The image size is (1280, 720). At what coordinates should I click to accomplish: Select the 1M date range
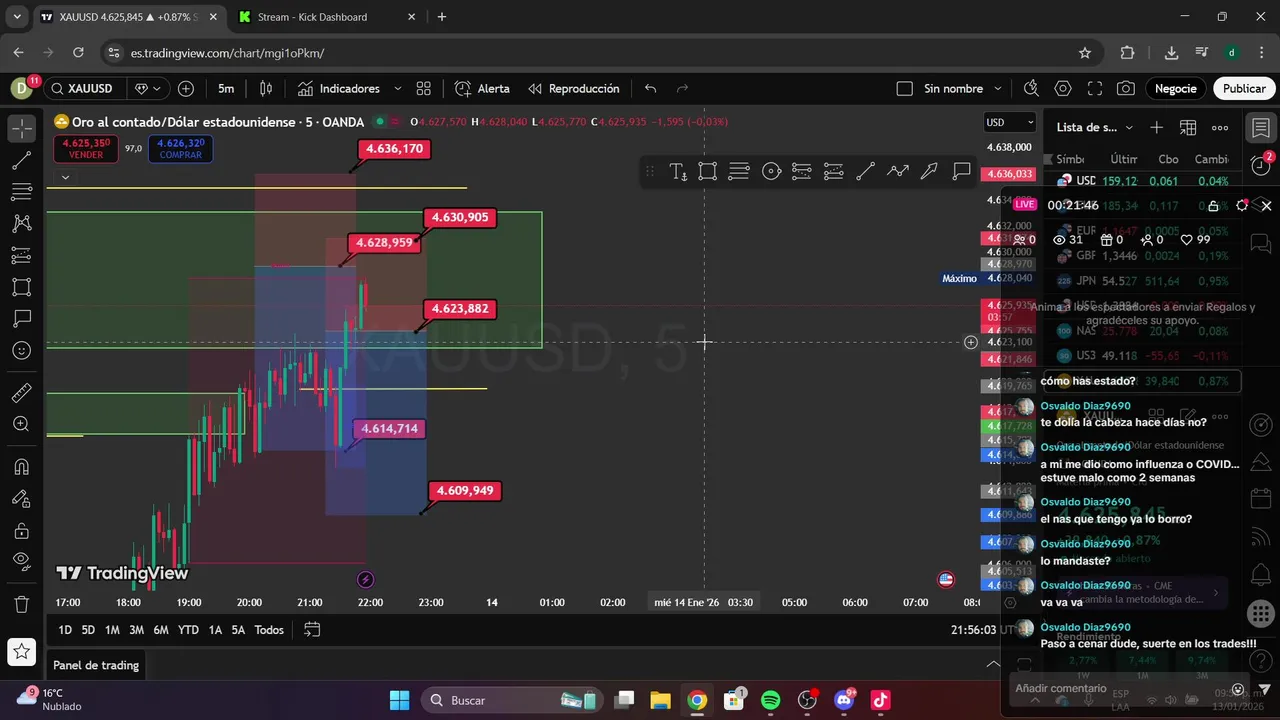tap(112, 629)
